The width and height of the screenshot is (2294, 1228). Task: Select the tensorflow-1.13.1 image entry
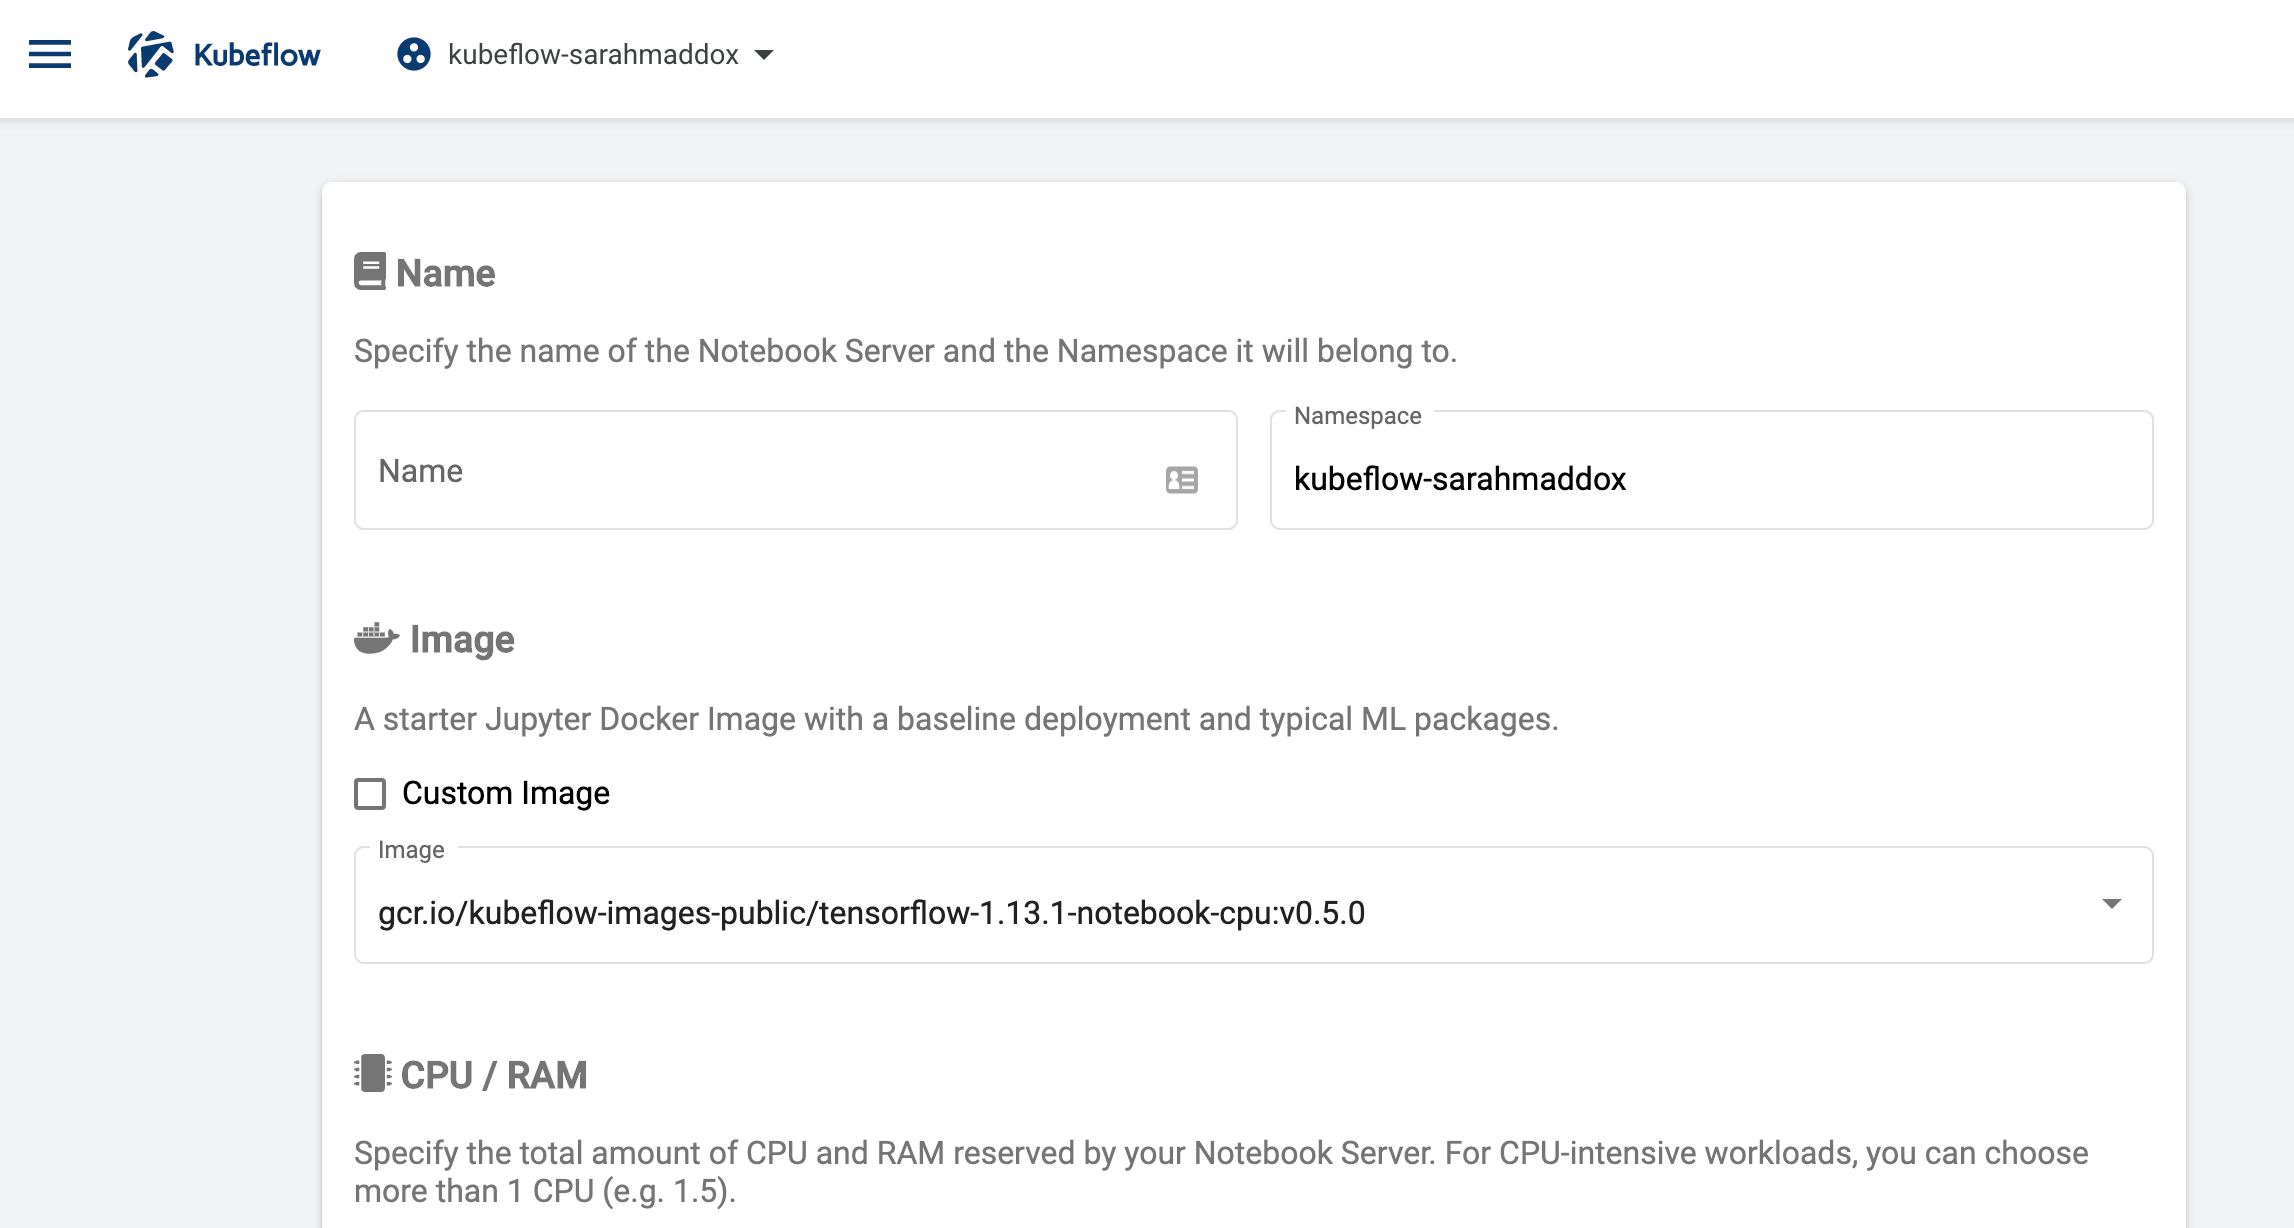[x=873, y=912]
